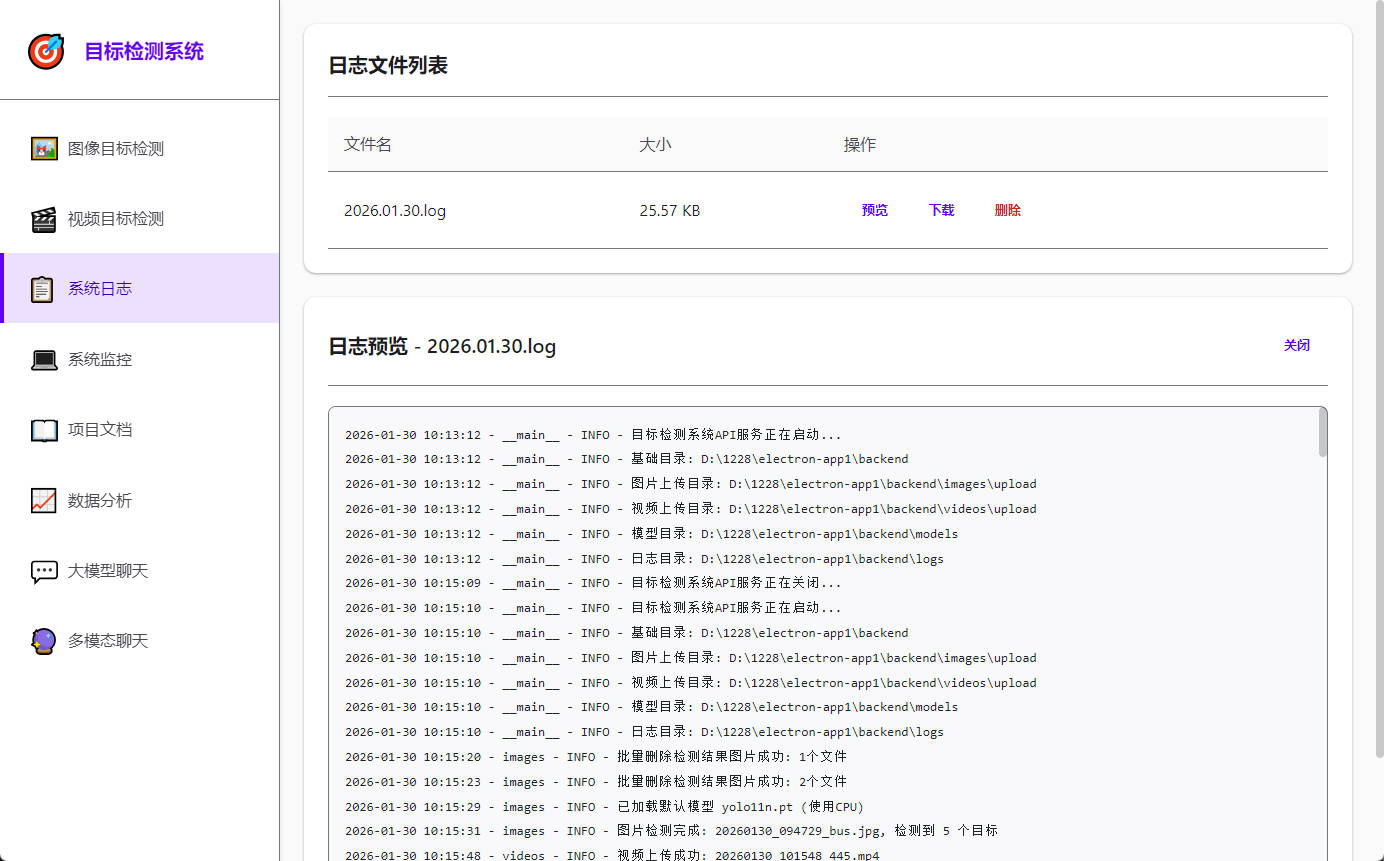
Task: Click the log preview scrollbar thumb
Action: (x=1323, y=433)
